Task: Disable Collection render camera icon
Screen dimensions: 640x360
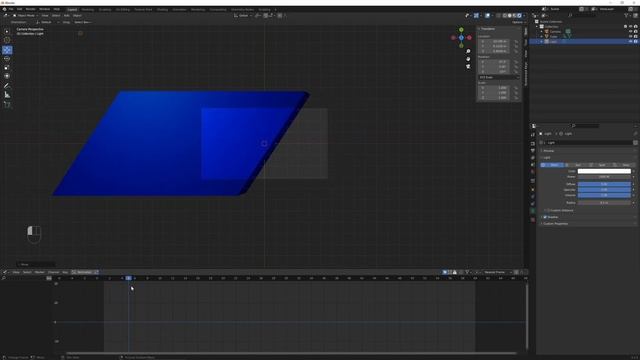Action: 636,27
